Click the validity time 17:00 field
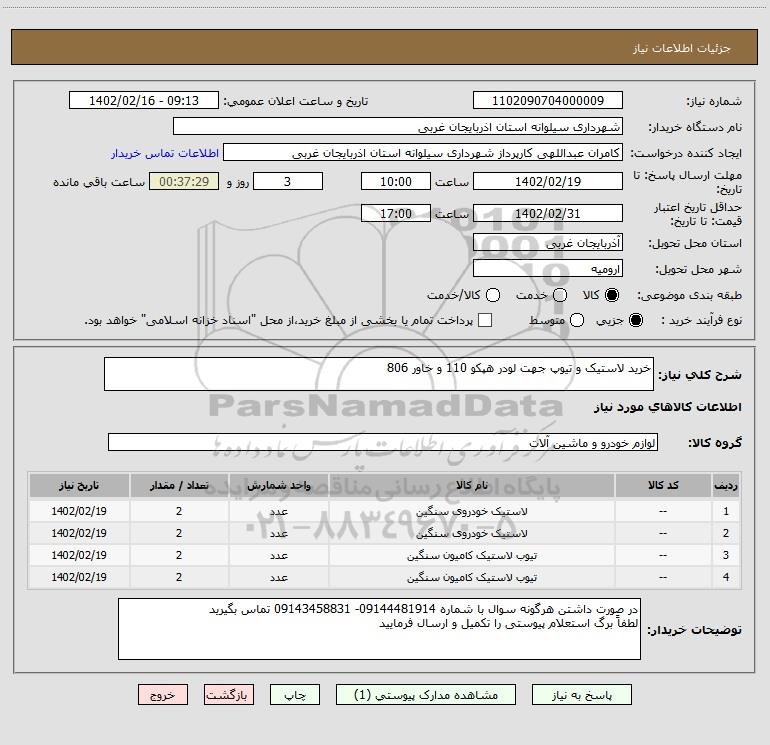The width and height of the screenshot is (770, 745). (x=396, y=213)
